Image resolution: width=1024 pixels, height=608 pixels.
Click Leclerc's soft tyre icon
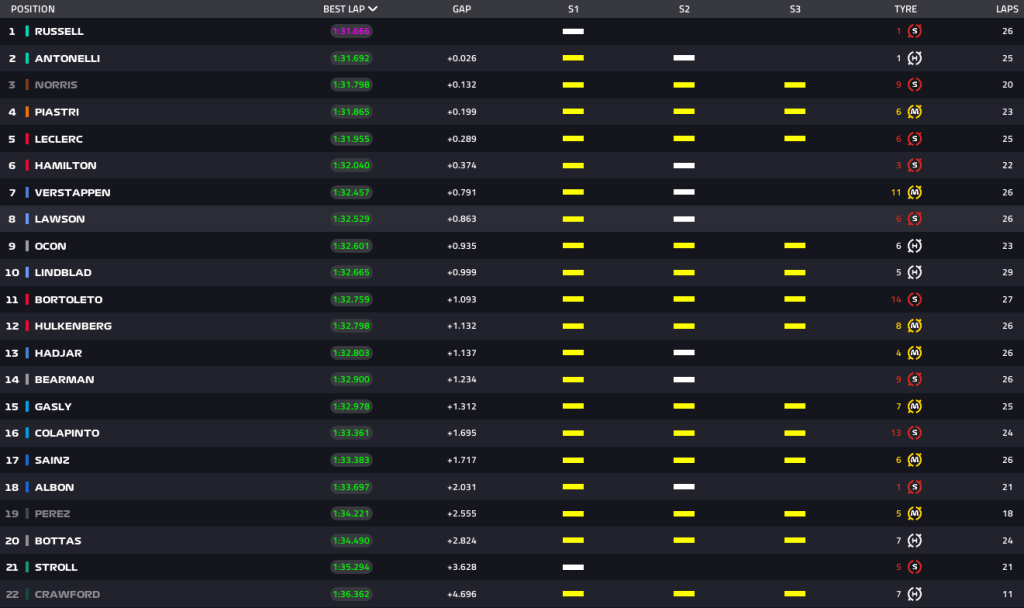tap(914, 138)
